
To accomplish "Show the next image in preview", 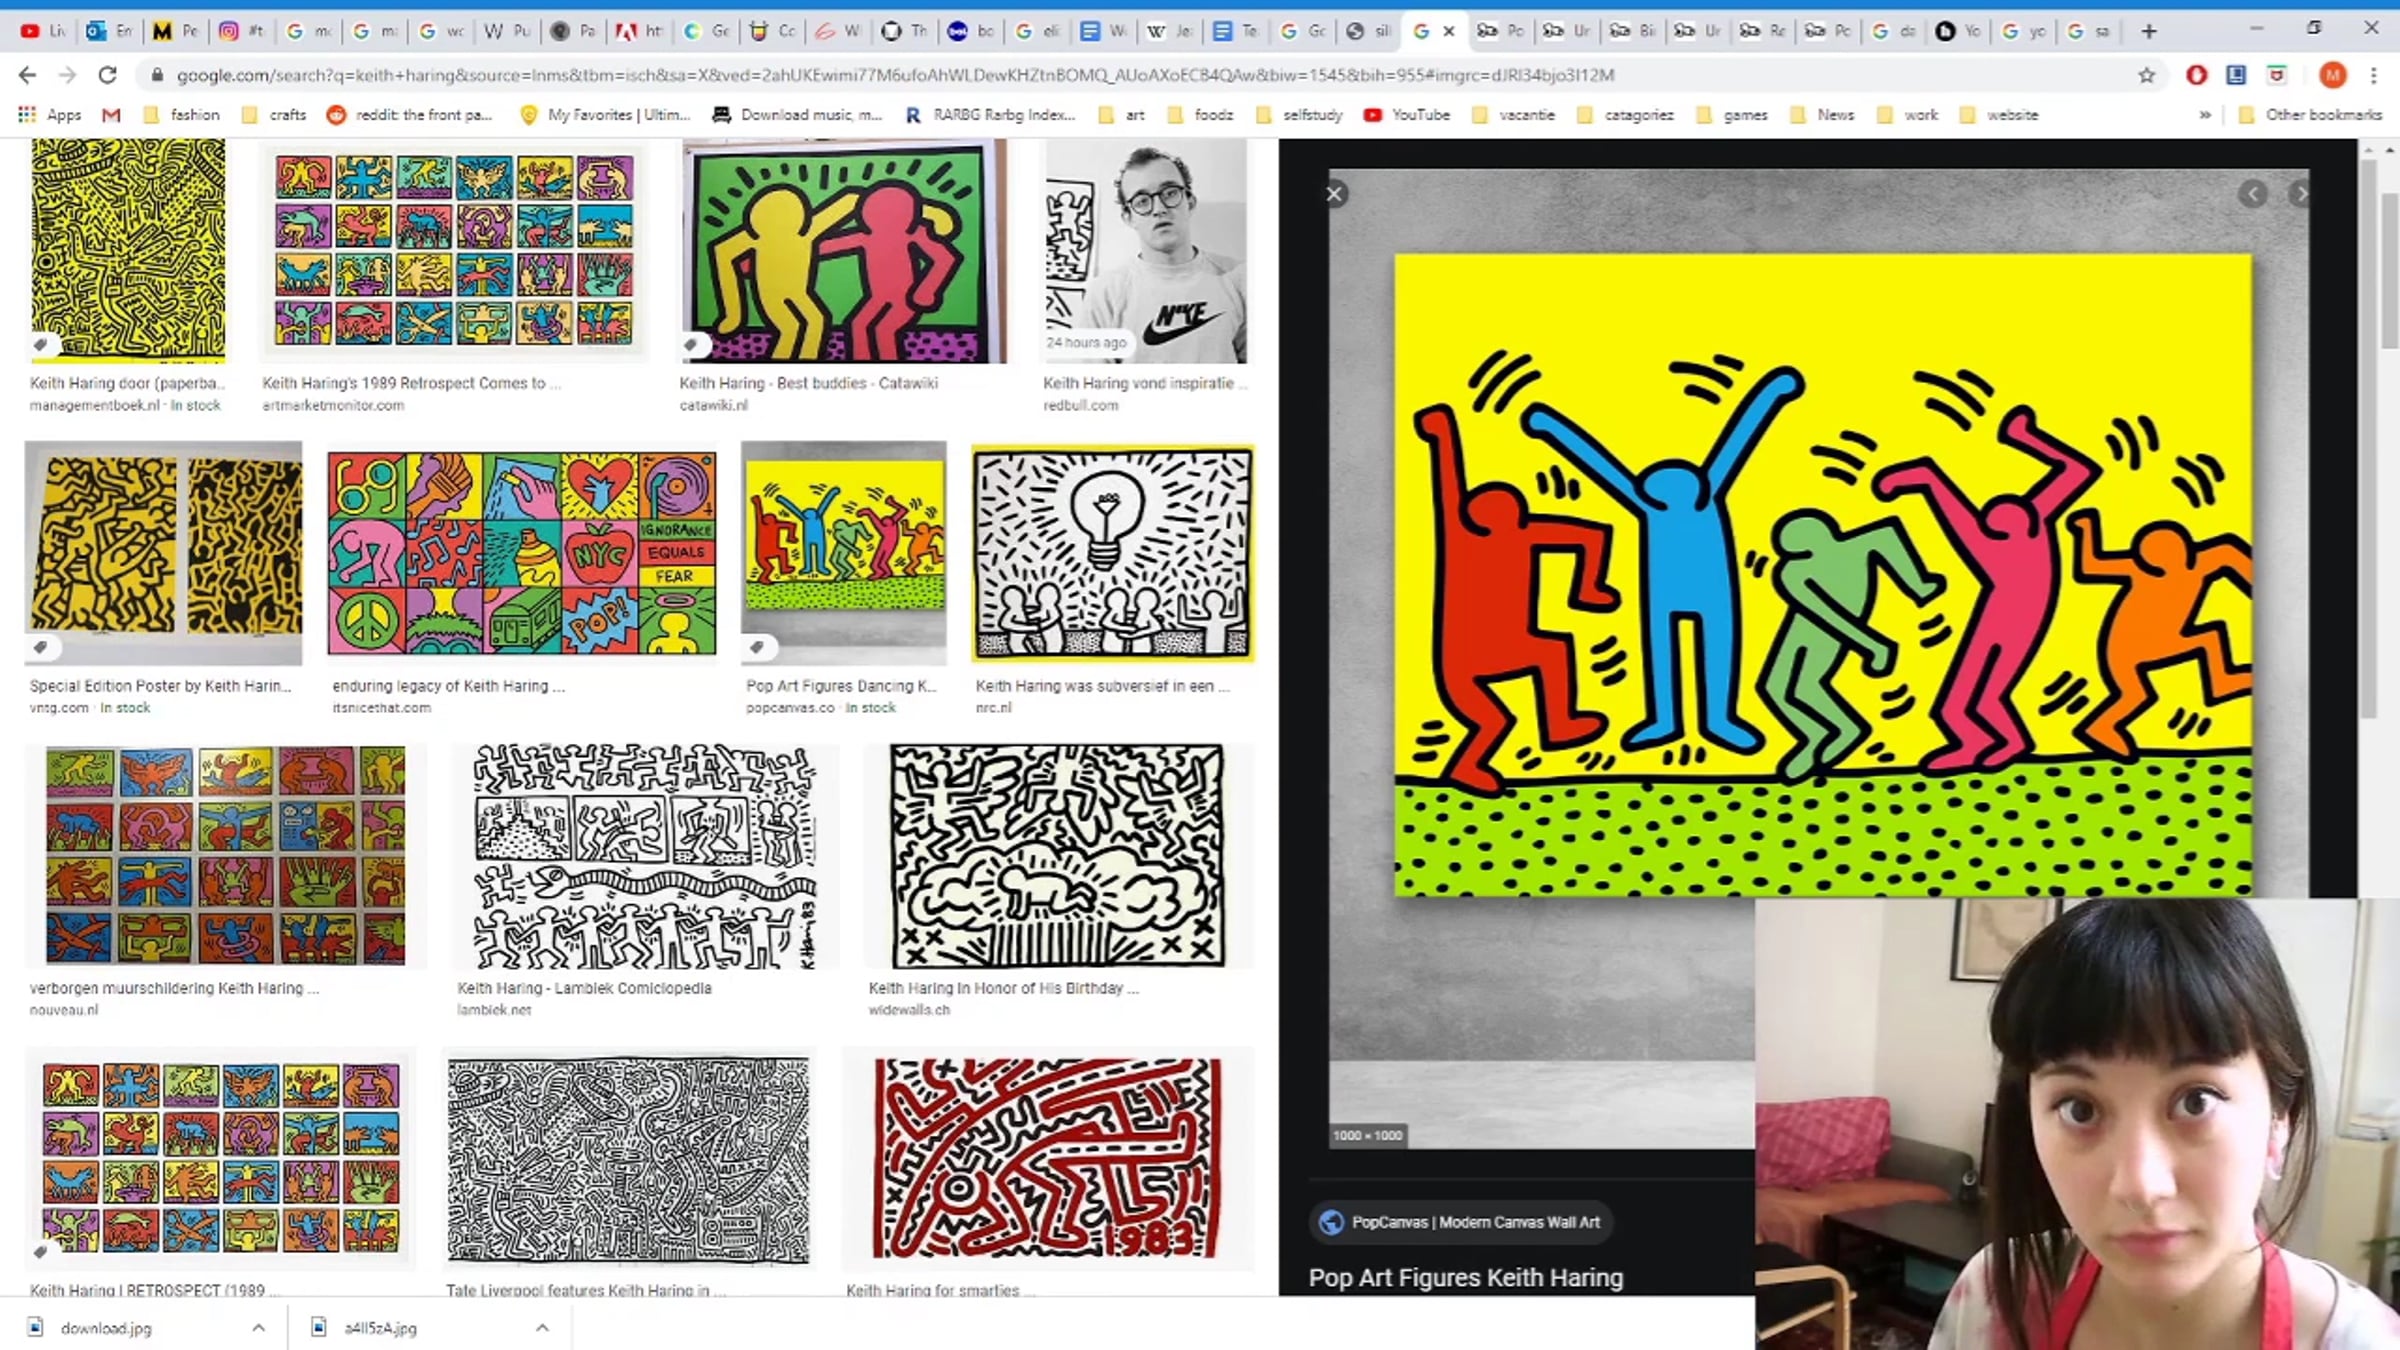I will tap(2300, 194).
